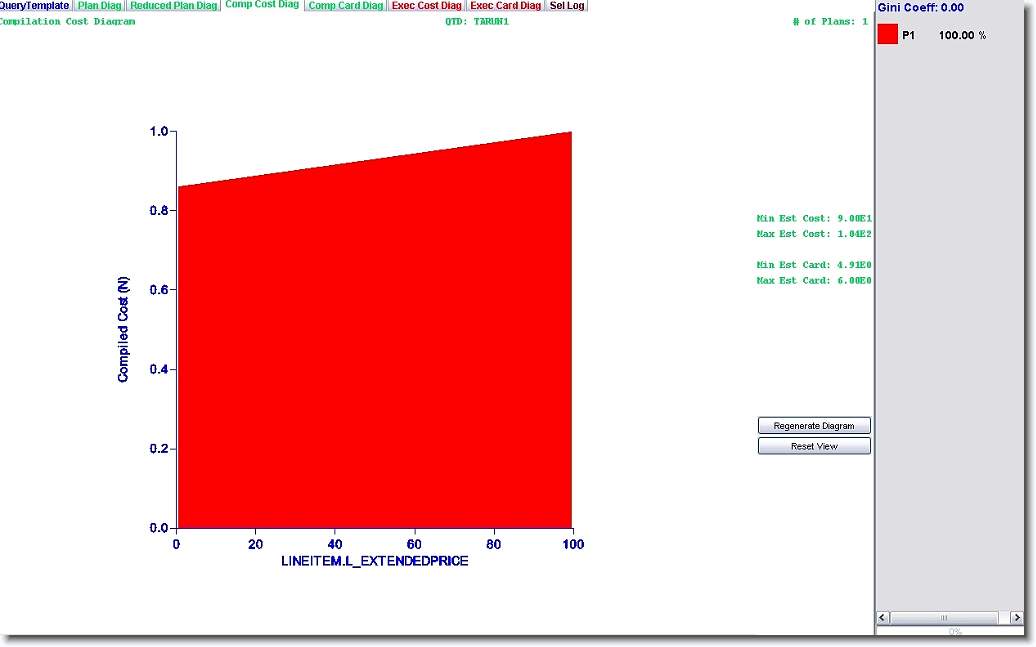Switch to the Exec Card Diag tab
Image resolution: width=1036 pixels, height=647 pixels.
click(x=506, y=6)
